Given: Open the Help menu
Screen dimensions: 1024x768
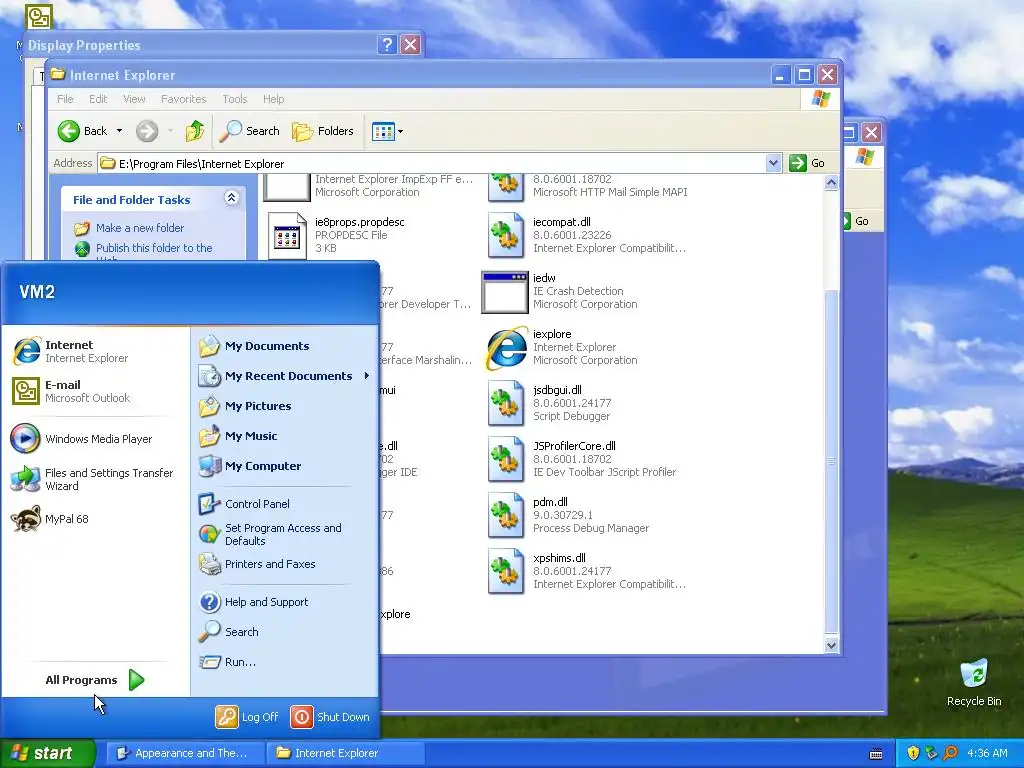Looking at the screenshot, I should (274, 99).
